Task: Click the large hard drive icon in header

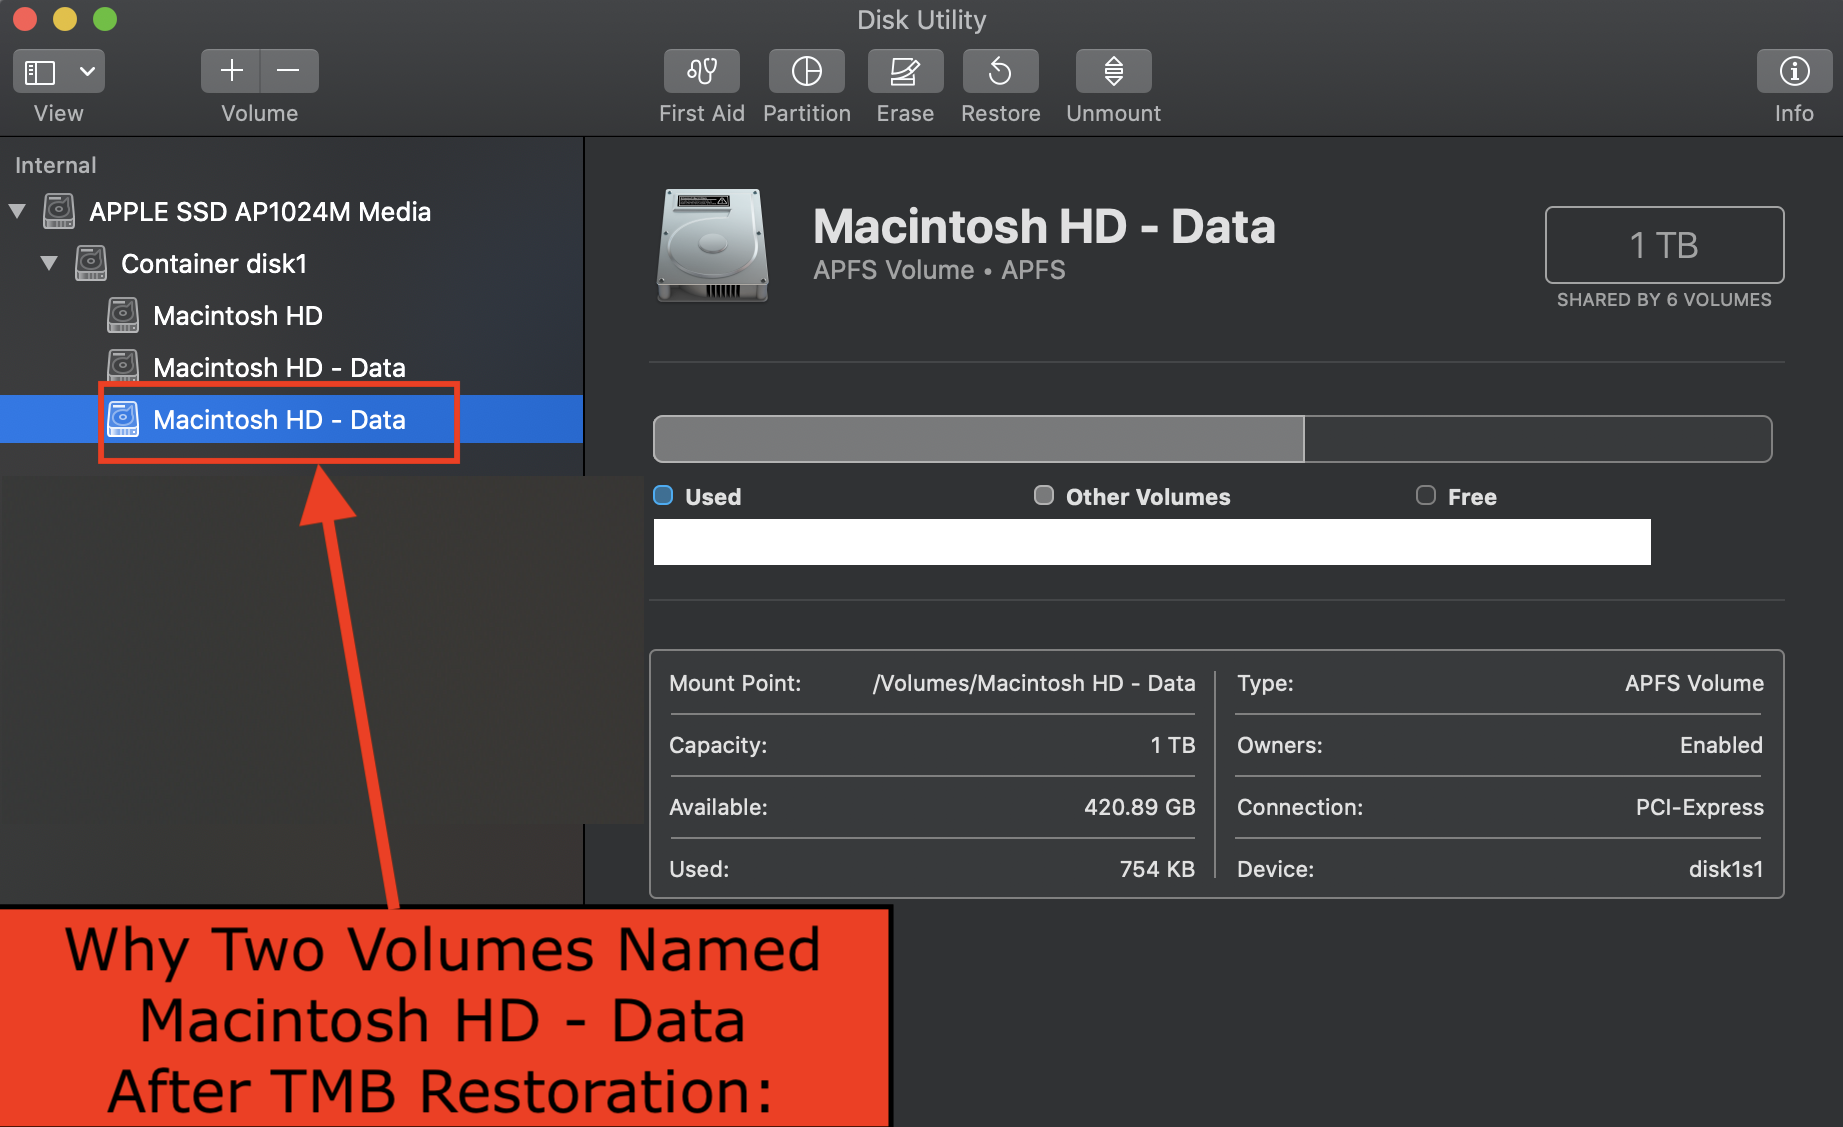Action: (x=713, y=245)
